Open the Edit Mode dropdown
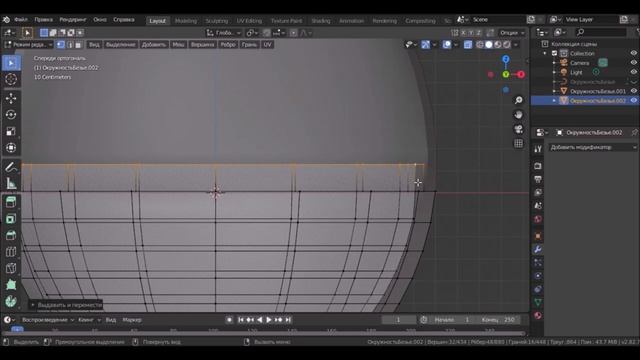640x360 pixels. tap(29, 44)
